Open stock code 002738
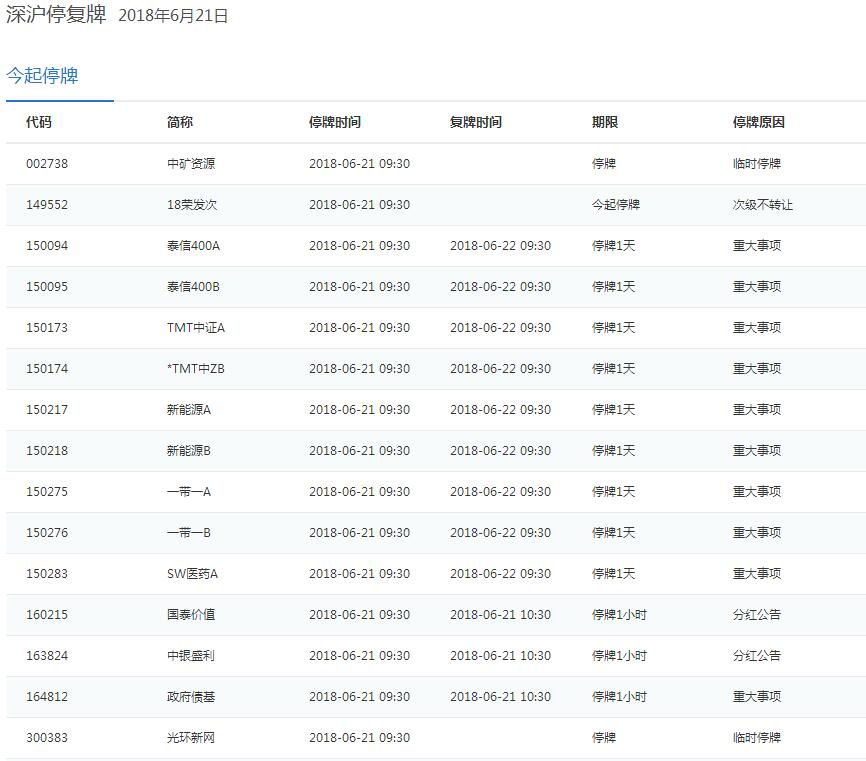 point(47,164)
